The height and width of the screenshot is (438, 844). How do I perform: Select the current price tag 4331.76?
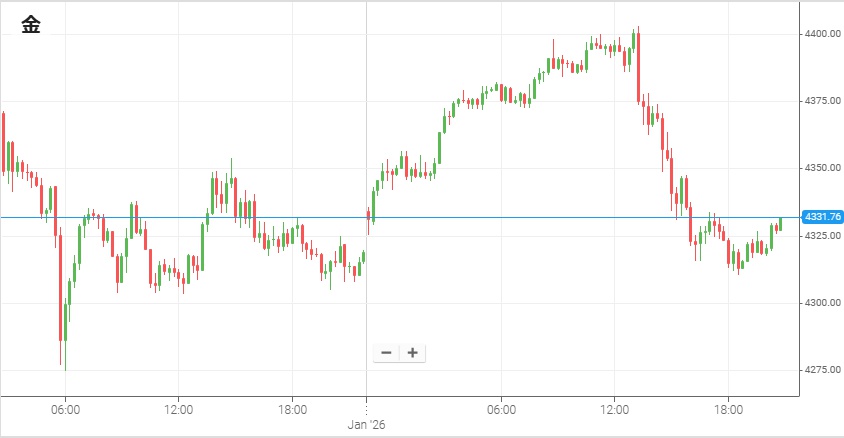pos(822,217)
